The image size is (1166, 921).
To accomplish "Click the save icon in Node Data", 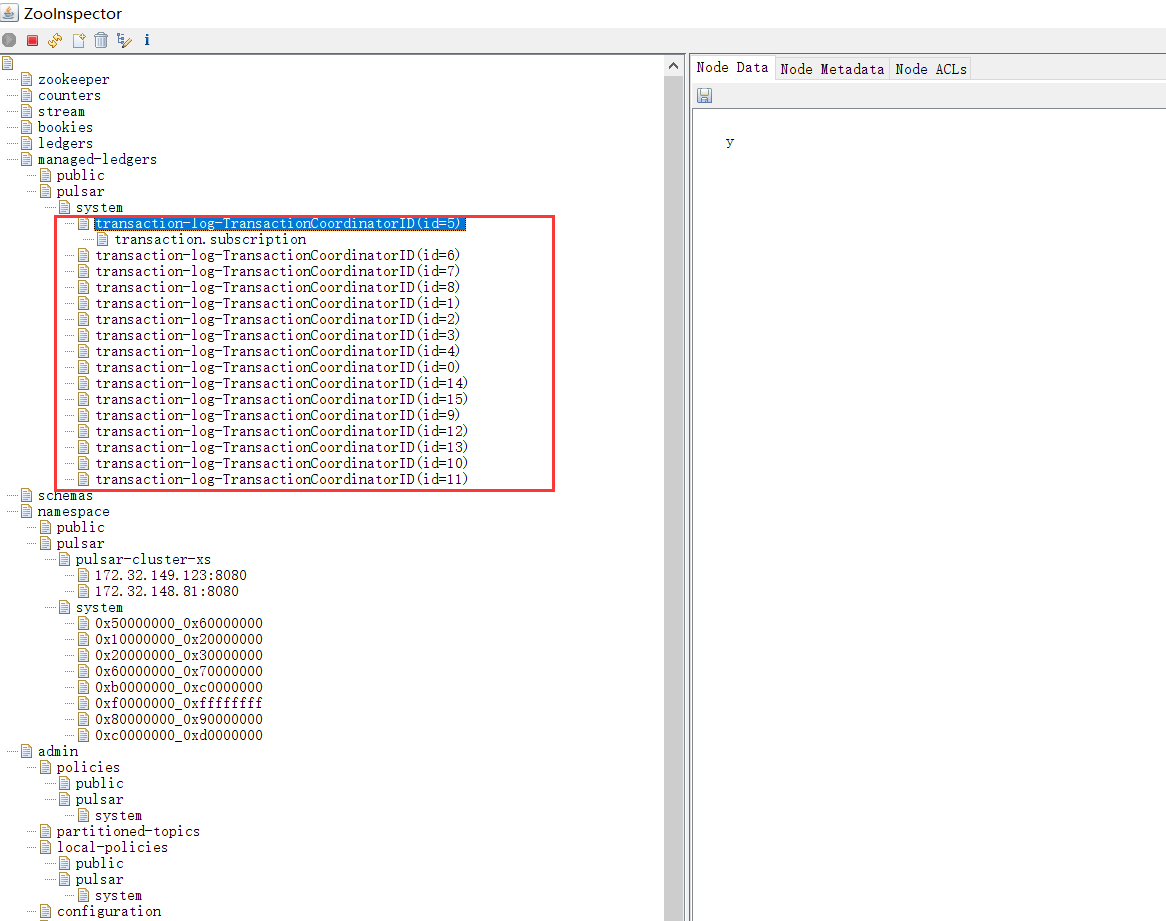I will pos(704,95).
